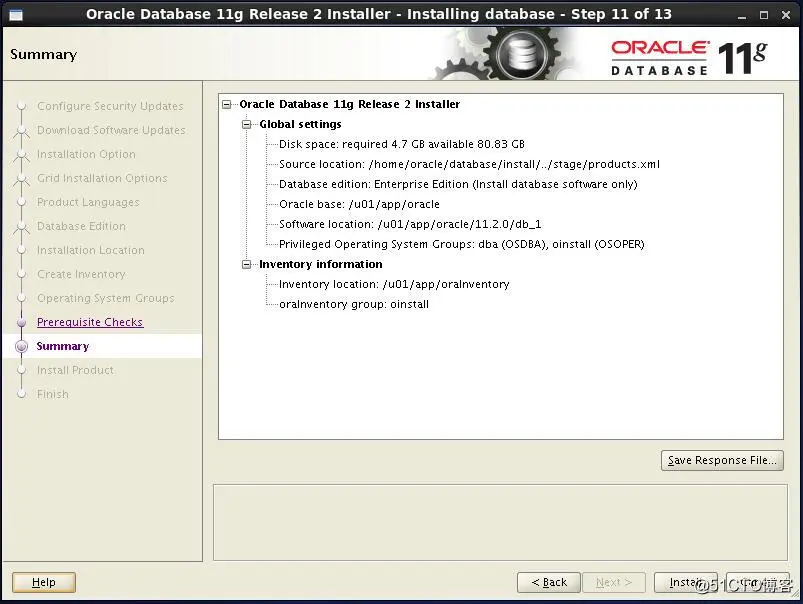Collapse the Oracle Database 11g Release 2 Installer node
The height and width of the screenshot is (604, 803).
coord(226,105)
